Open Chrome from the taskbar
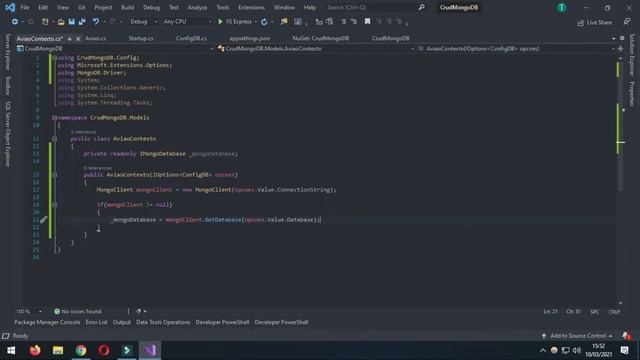This screenshot has width=640, height=360. point(81,350)
